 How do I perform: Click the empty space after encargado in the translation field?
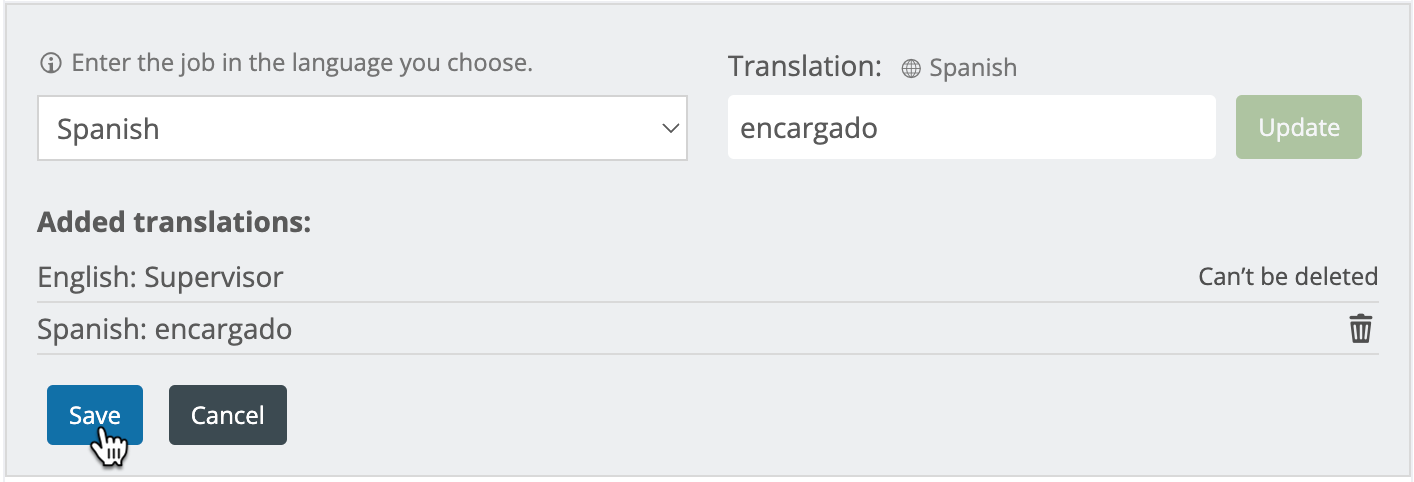pyautogui.click(x=1045, y=127)
